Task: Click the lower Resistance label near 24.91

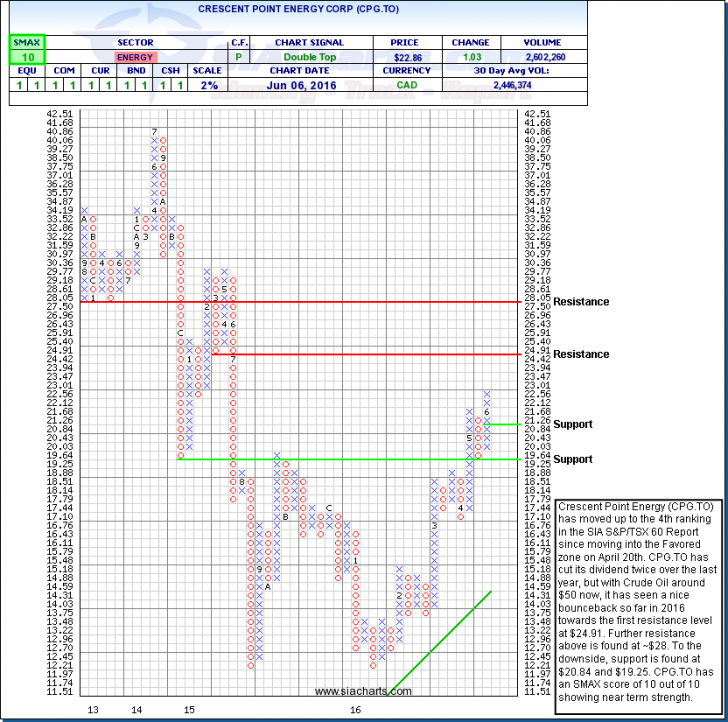Action: pyautogui.click(x=580, y=354)
